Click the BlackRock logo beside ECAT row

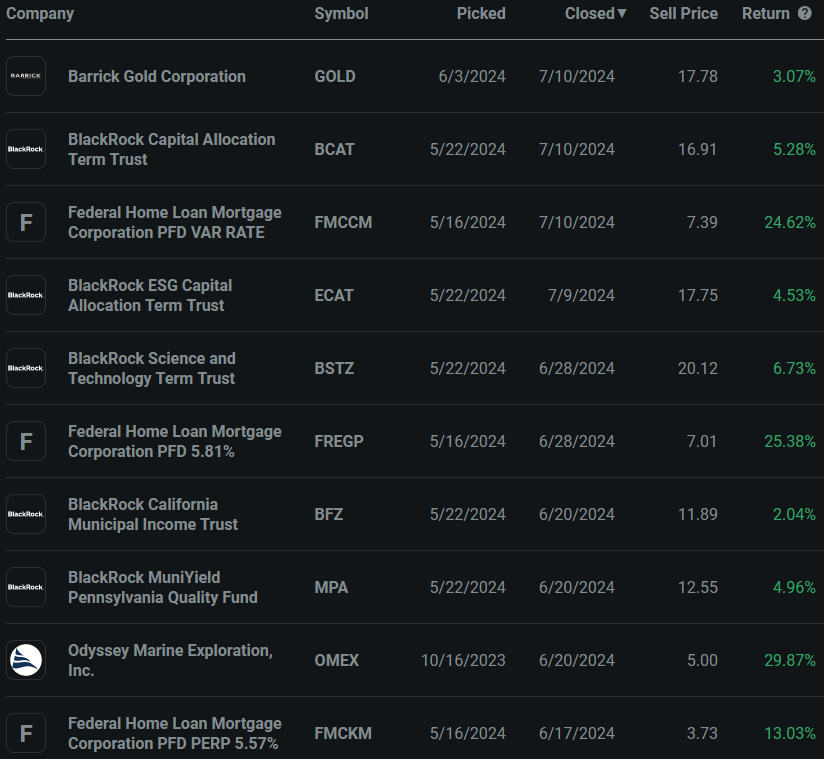26,295
